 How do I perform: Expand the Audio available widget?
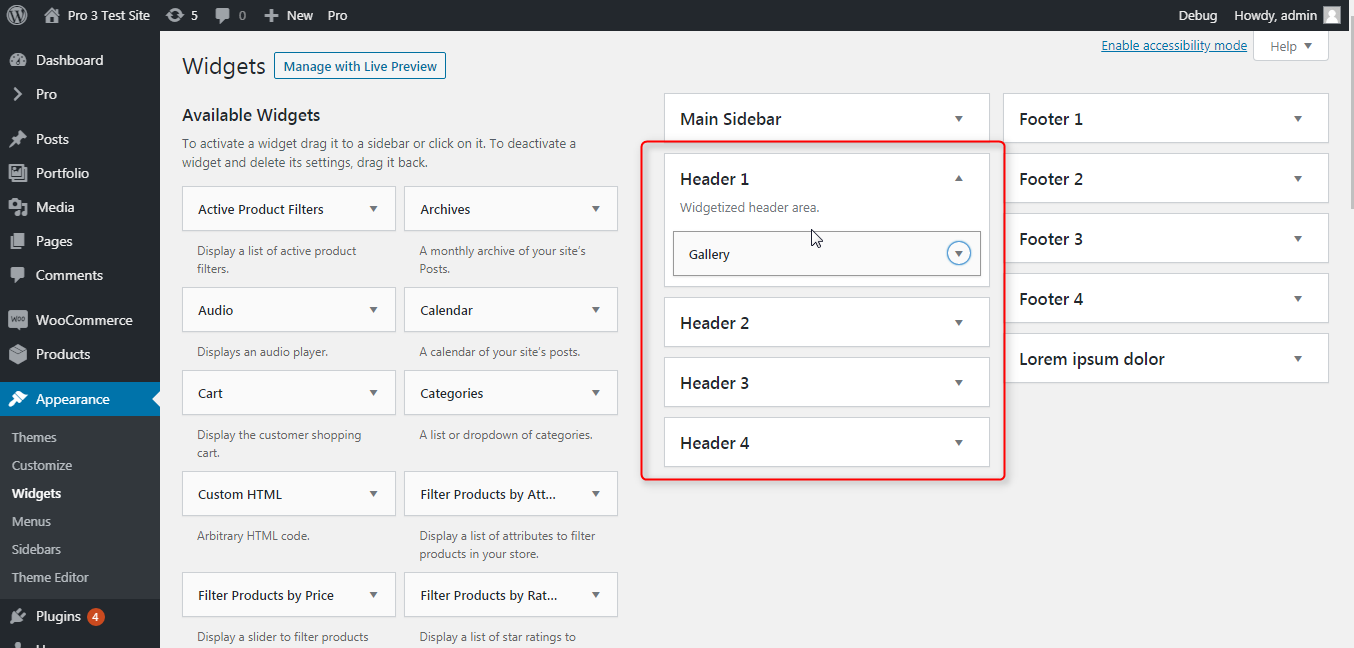click(x=374, y=310)
